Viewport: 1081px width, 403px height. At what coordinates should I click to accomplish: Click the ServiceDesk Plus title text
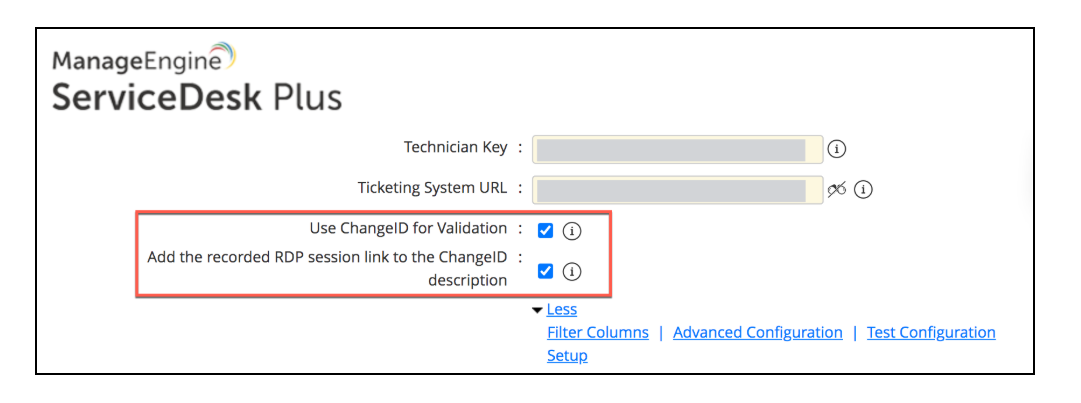point(197,98)
